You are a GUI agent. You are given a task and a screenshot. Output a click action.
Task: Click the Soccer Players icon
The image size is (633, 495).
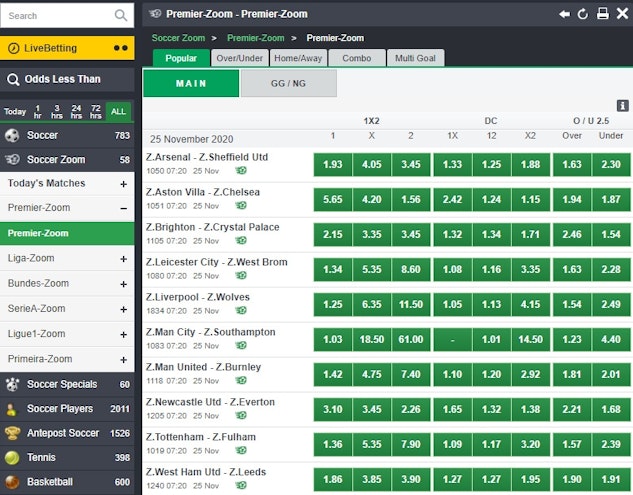12,409
